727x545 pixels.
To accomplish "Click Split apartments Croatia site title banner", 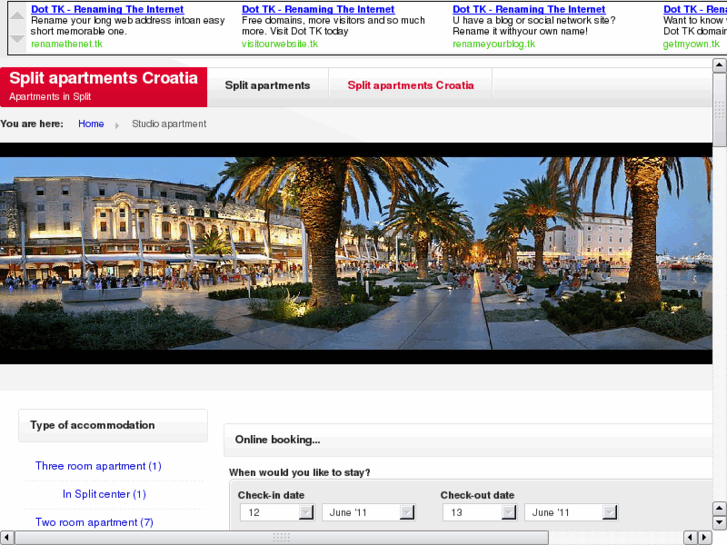I will click(103, 87).
